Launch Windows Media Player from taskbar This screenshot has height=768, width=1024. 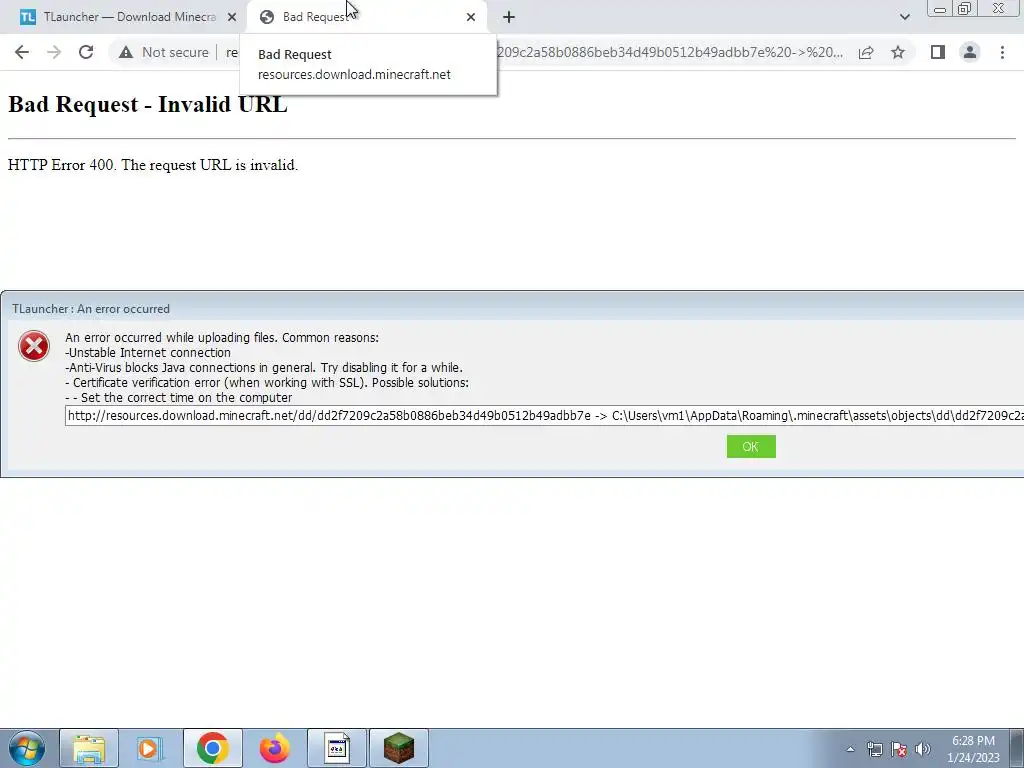coord(150,748)
